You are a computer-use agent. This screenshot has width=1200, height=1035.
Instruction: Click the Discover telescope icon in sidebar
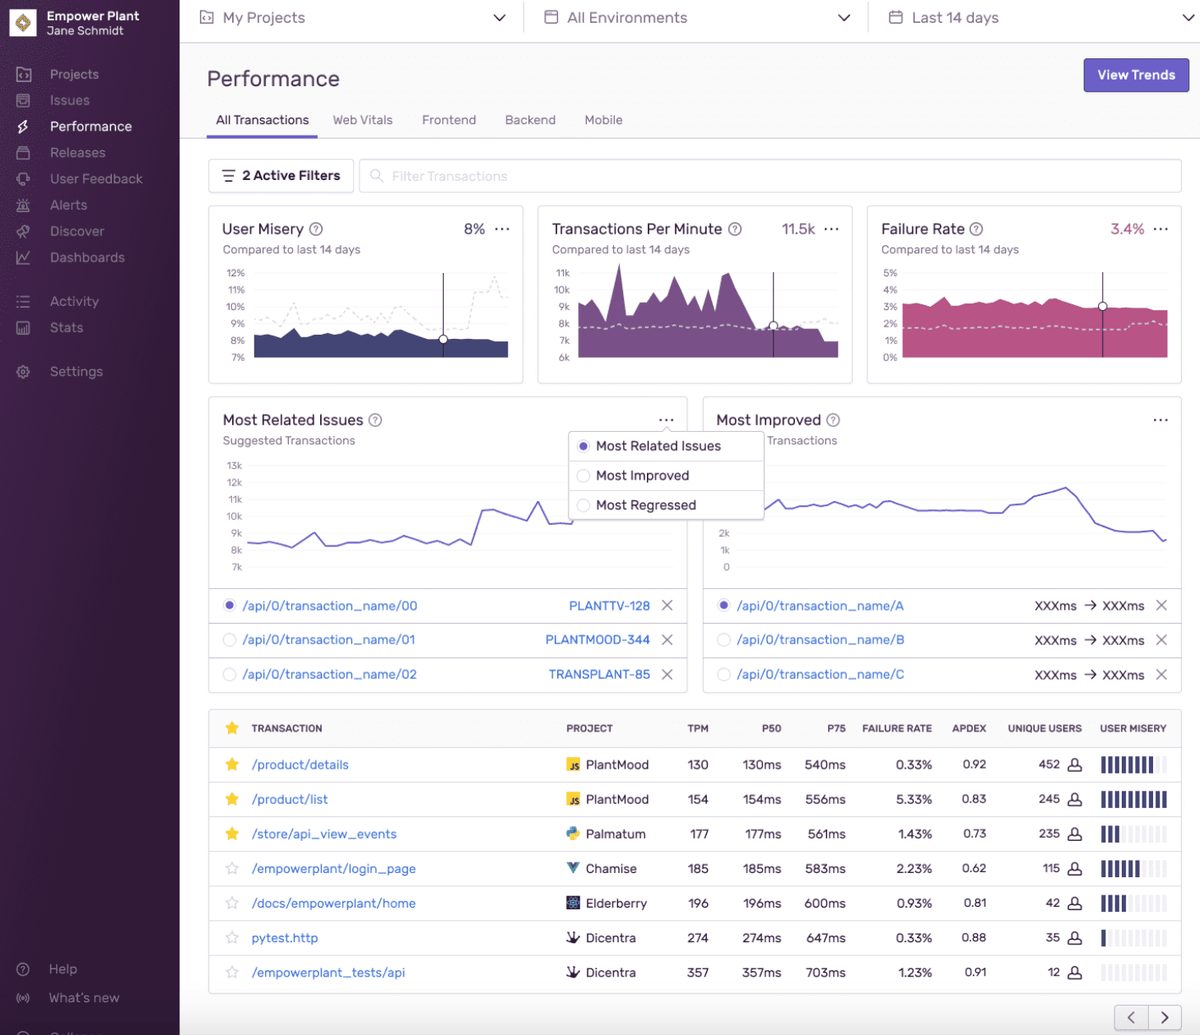tap(23, 231)
